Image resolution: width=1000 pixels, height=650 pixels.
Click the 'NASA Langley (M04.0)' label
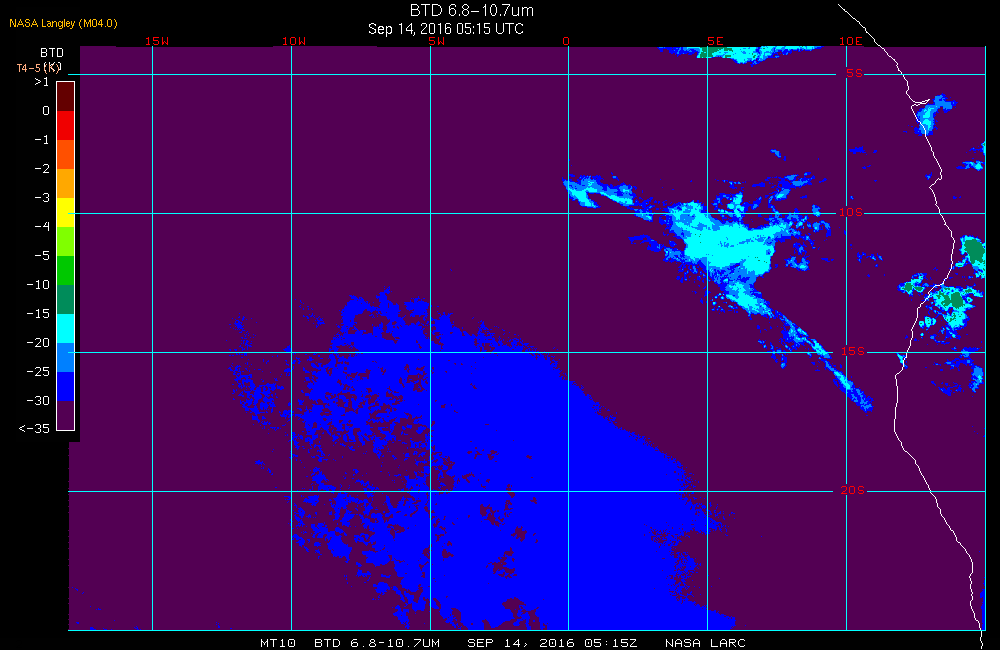[x=63, y=23]
